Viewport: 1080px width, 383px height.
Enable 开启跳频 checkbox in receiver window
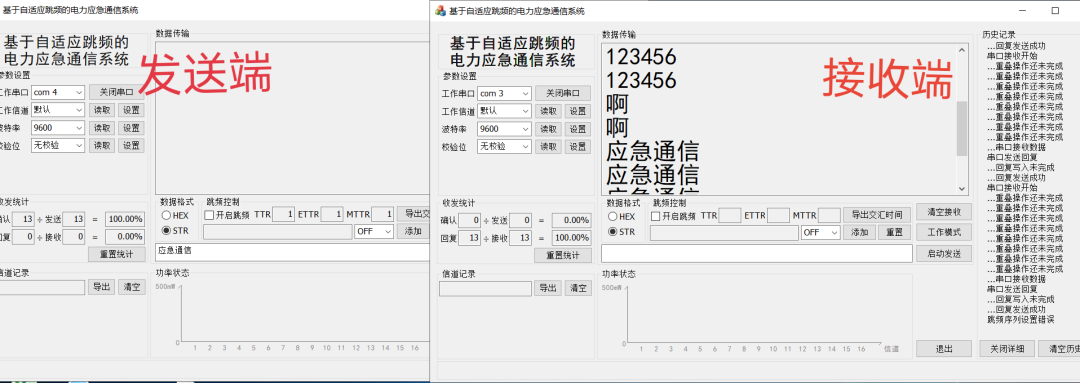point(656,216)
